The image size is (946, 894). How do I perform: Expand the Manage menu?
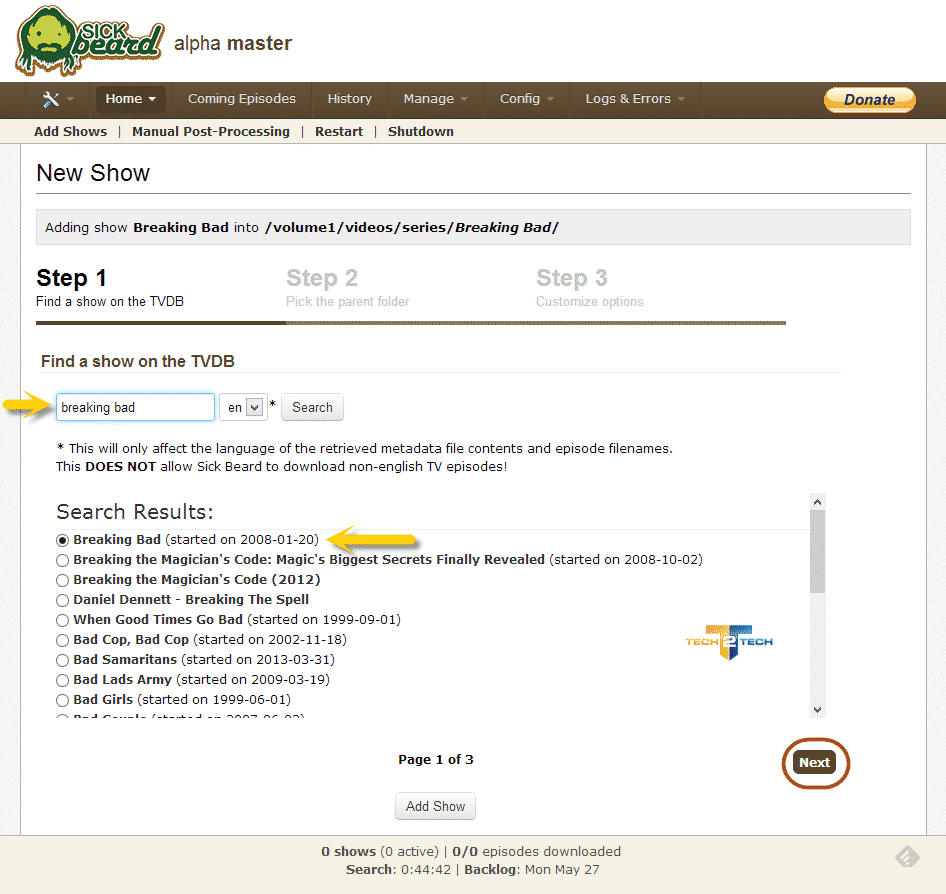pos(435,99)
